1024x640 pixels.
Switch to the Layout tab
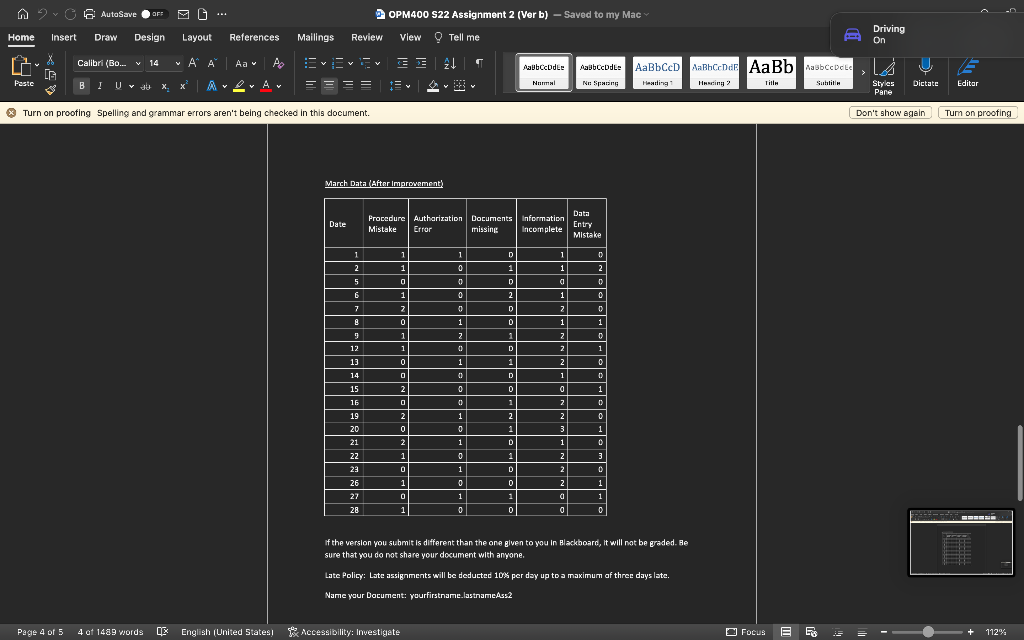[x=197, y=37]
